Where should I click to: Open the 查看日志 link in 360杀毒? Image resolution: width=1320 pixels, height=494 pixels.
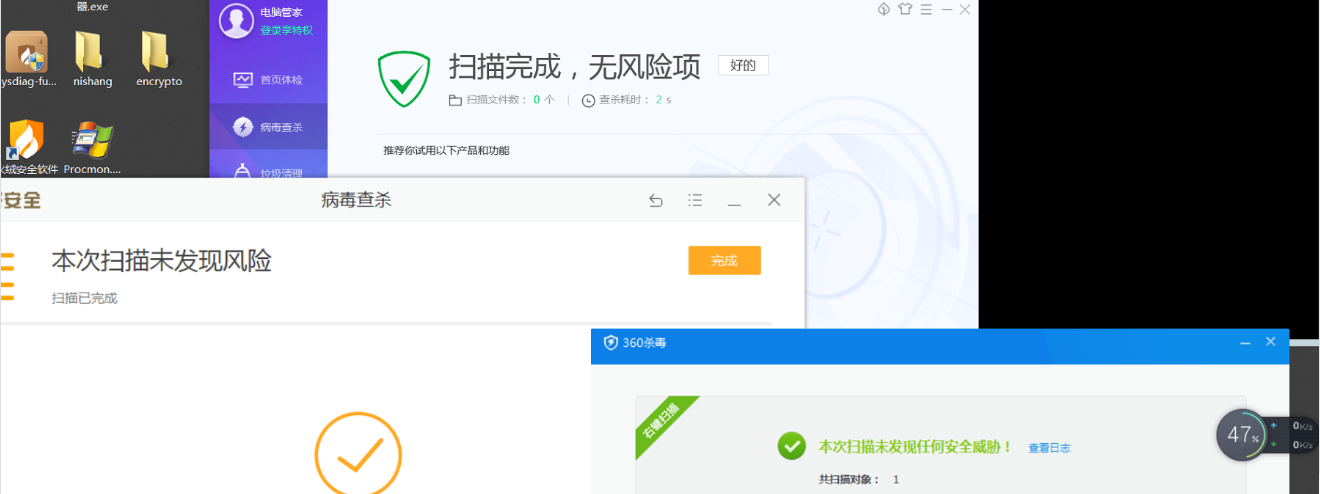tap(1049, 448)
